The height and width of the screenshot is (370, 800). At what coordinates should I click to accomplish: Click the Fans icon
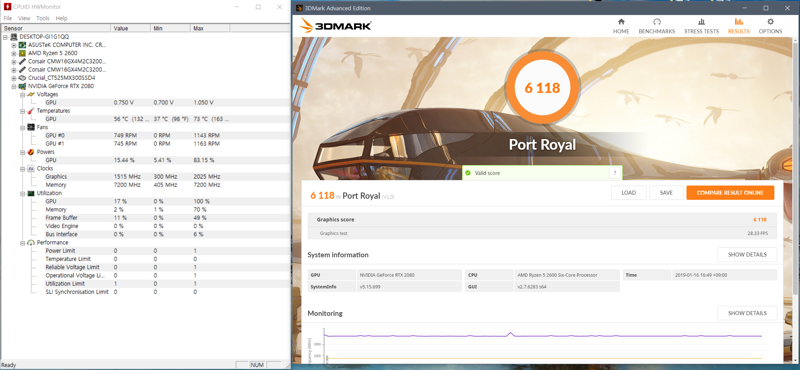31,127
